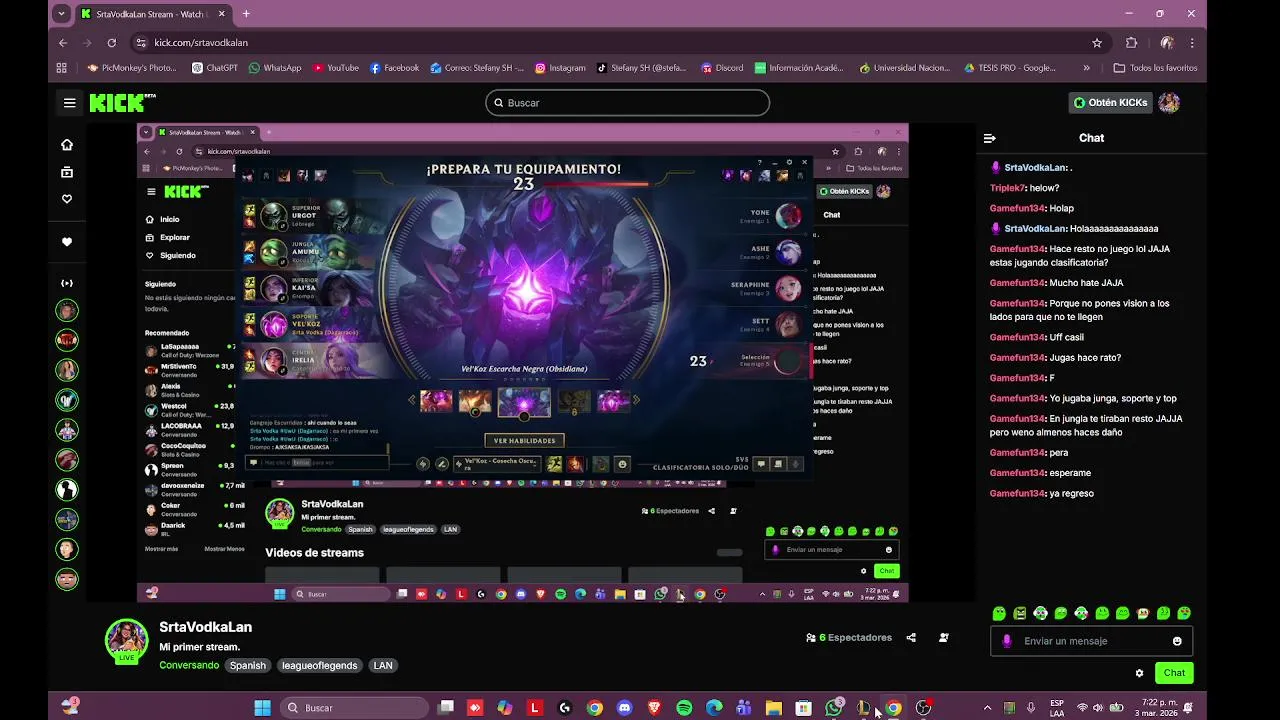Open File Explorer from the taskbar
Screen dimensions: 1280x720
pyautogui.click(x=774, y=708)
